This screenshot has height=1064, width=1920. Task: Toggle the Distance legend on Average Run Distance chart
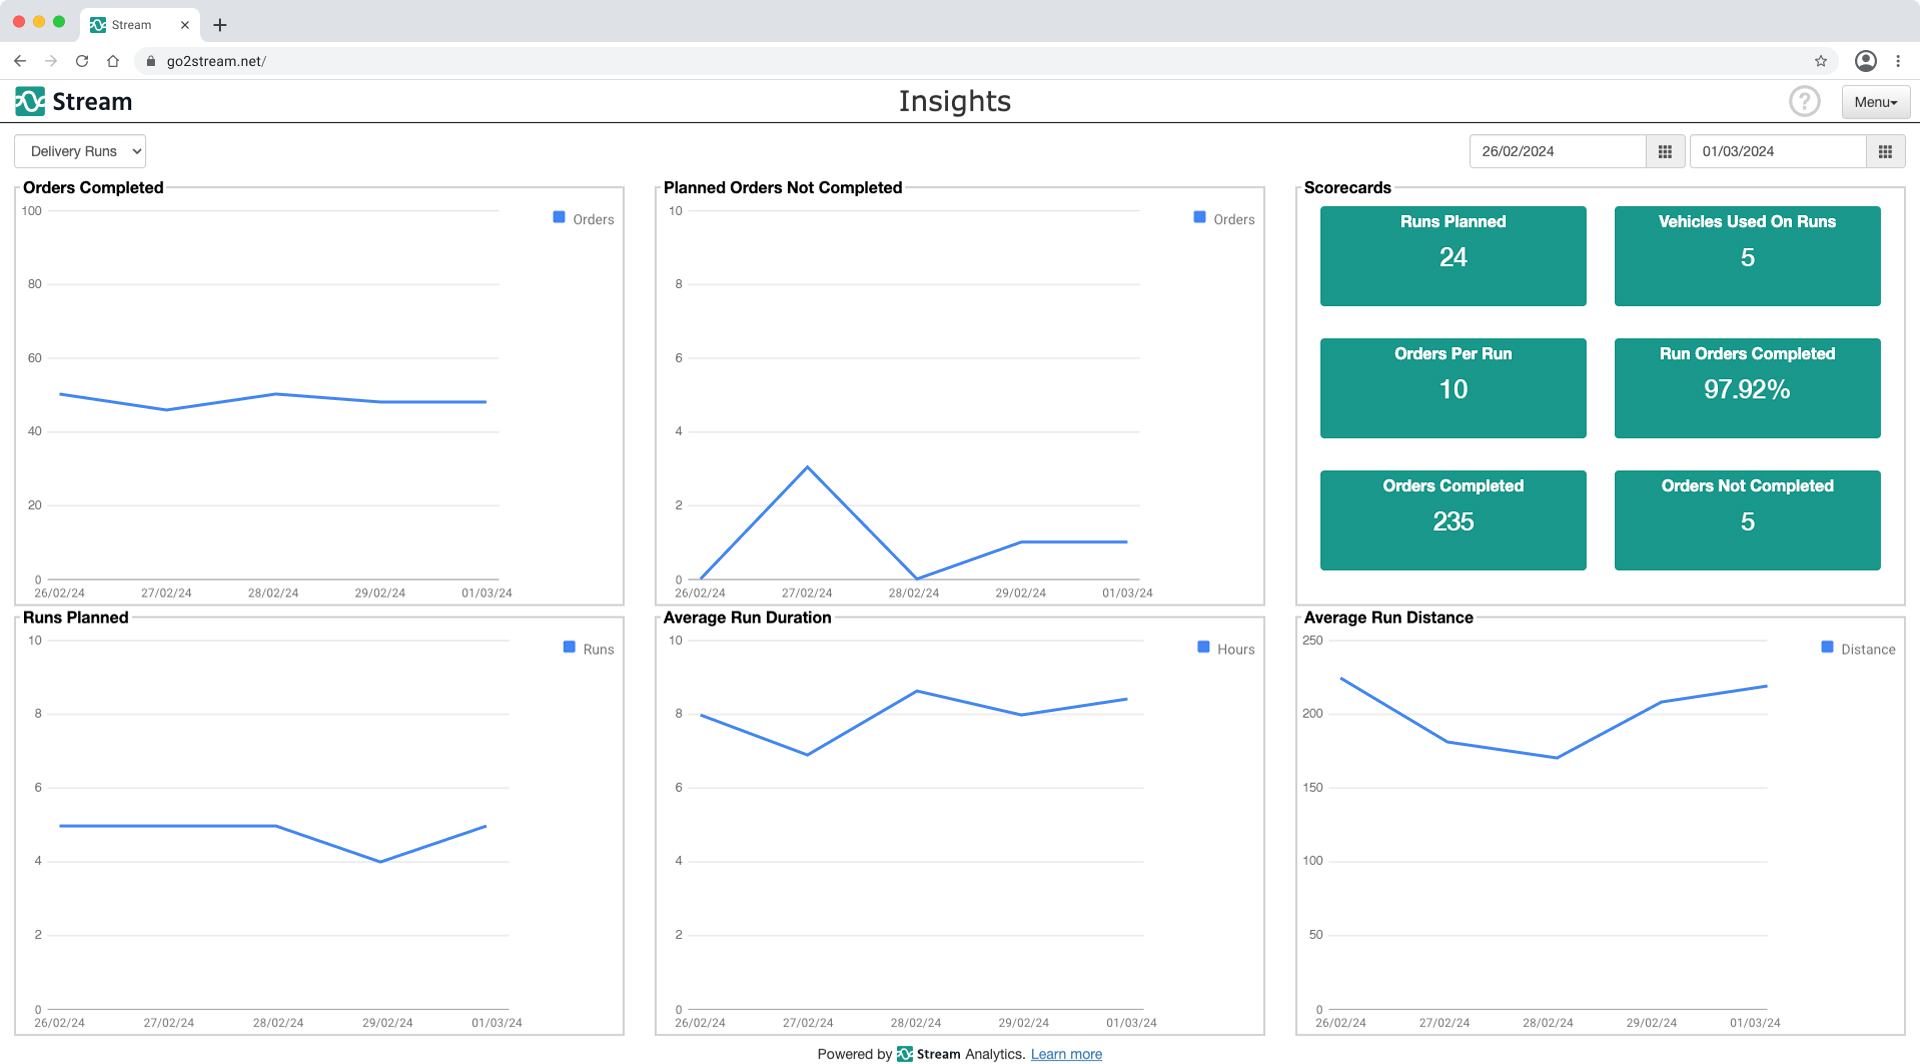(x=1827, y=648)
